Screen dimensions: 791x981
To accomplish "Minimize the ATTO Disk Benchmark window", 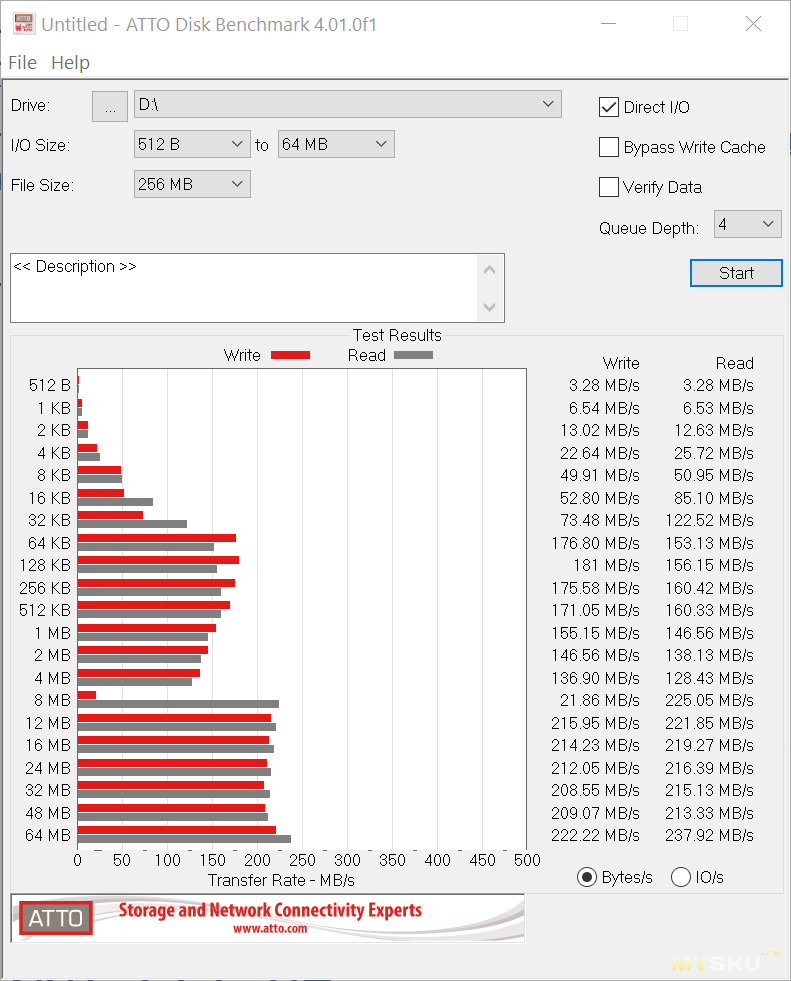I will [x=608, y=24].
